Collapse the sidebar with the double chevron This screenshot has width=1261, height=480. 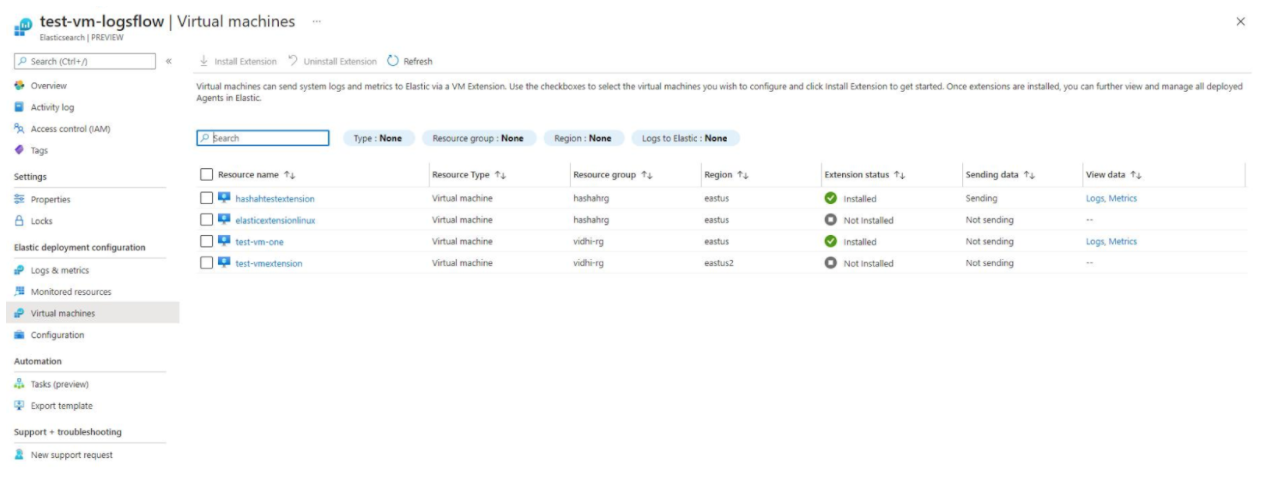(x=168, y=62)
